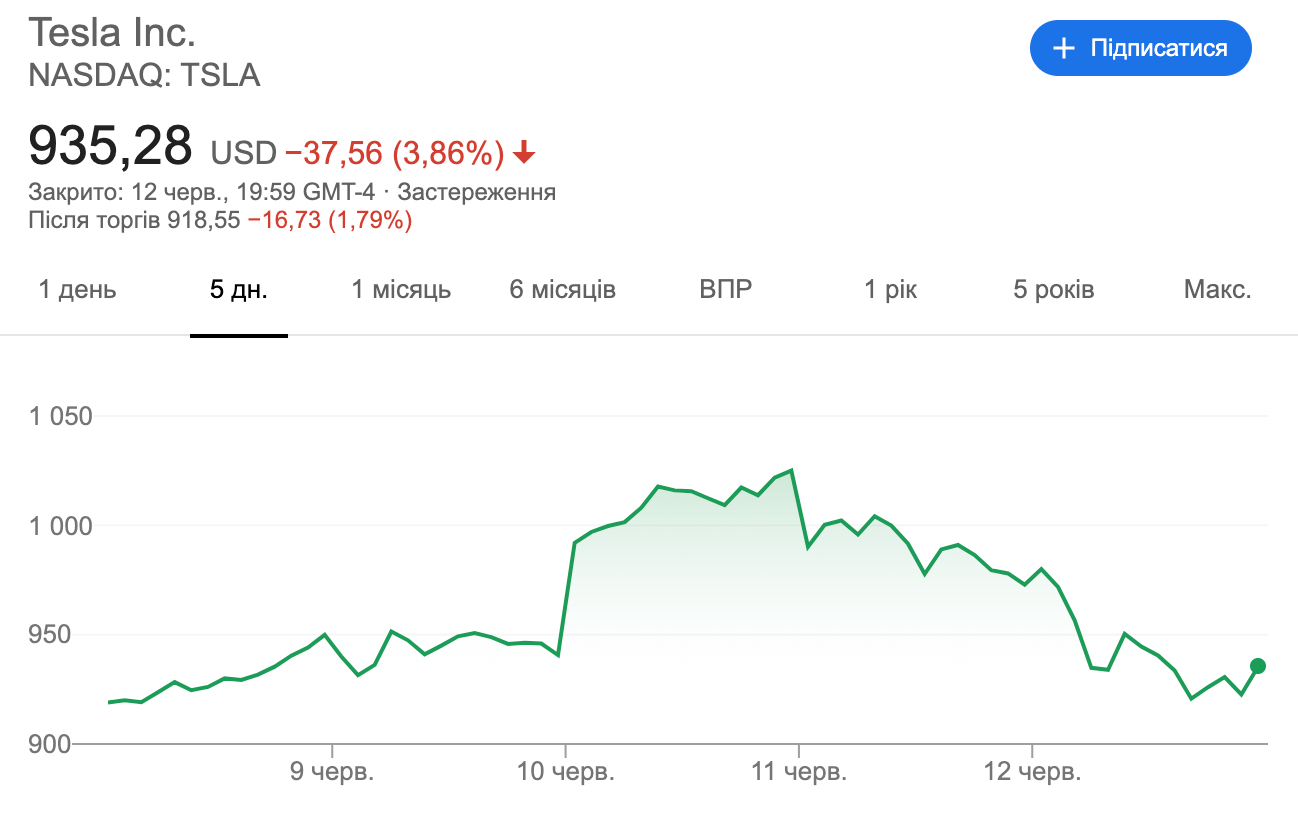The width and height of the screenshot is (1298, 822).
Task: Show the 1 рік range
Action: [x=890, y=290]
